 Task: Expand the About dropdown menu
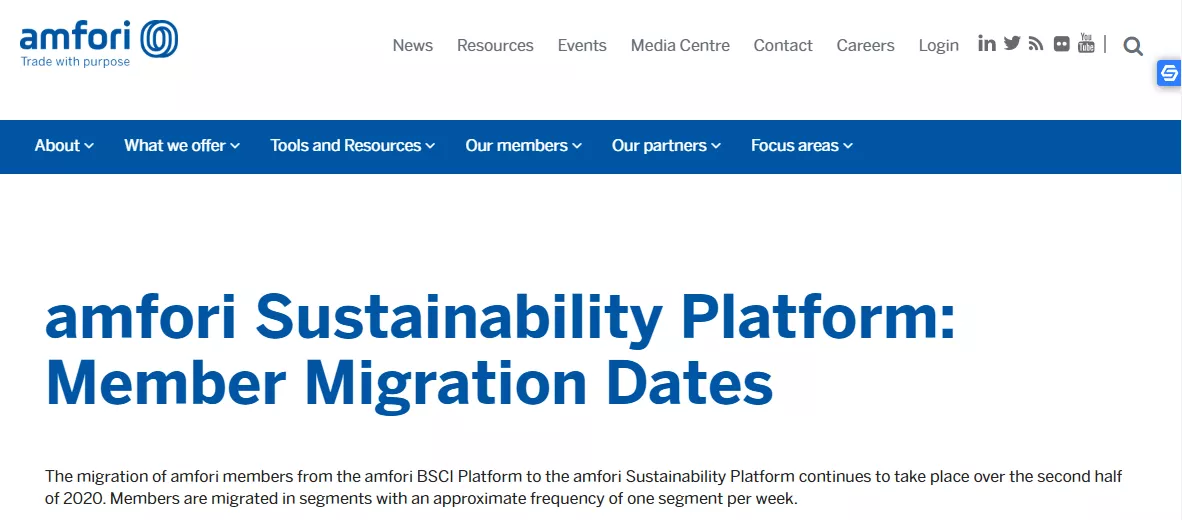[64, 145]
